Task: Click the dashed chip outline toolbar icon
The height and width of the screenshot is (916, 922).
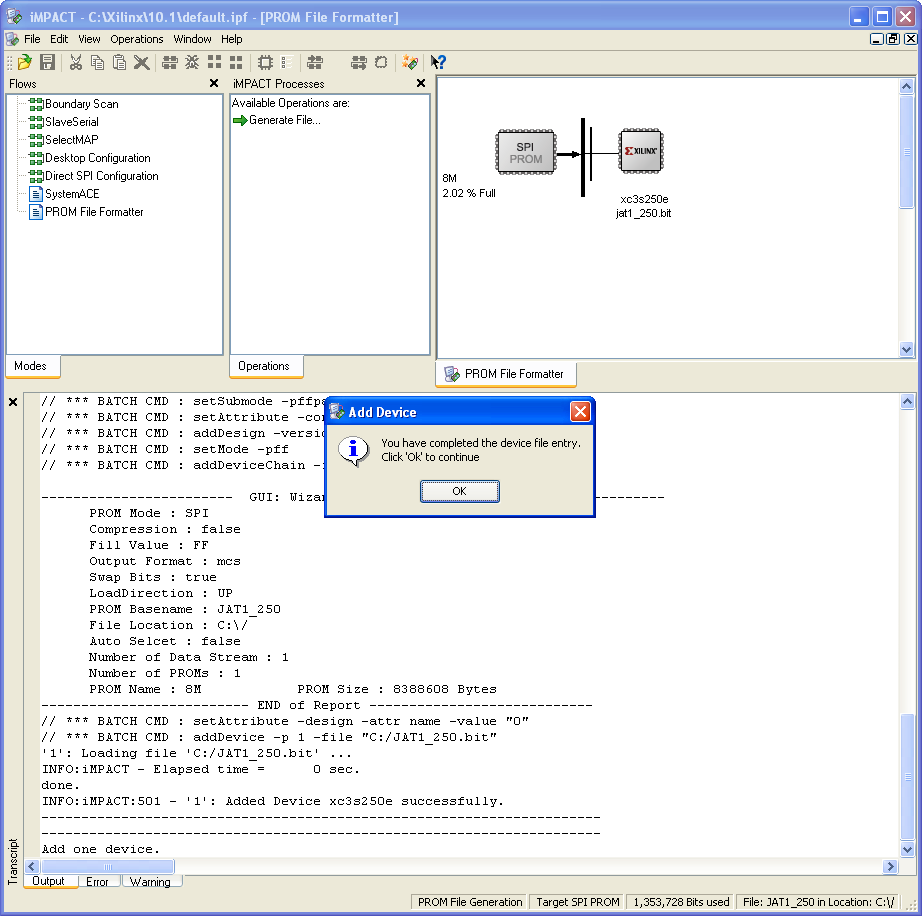Action: tap(381, 62)
